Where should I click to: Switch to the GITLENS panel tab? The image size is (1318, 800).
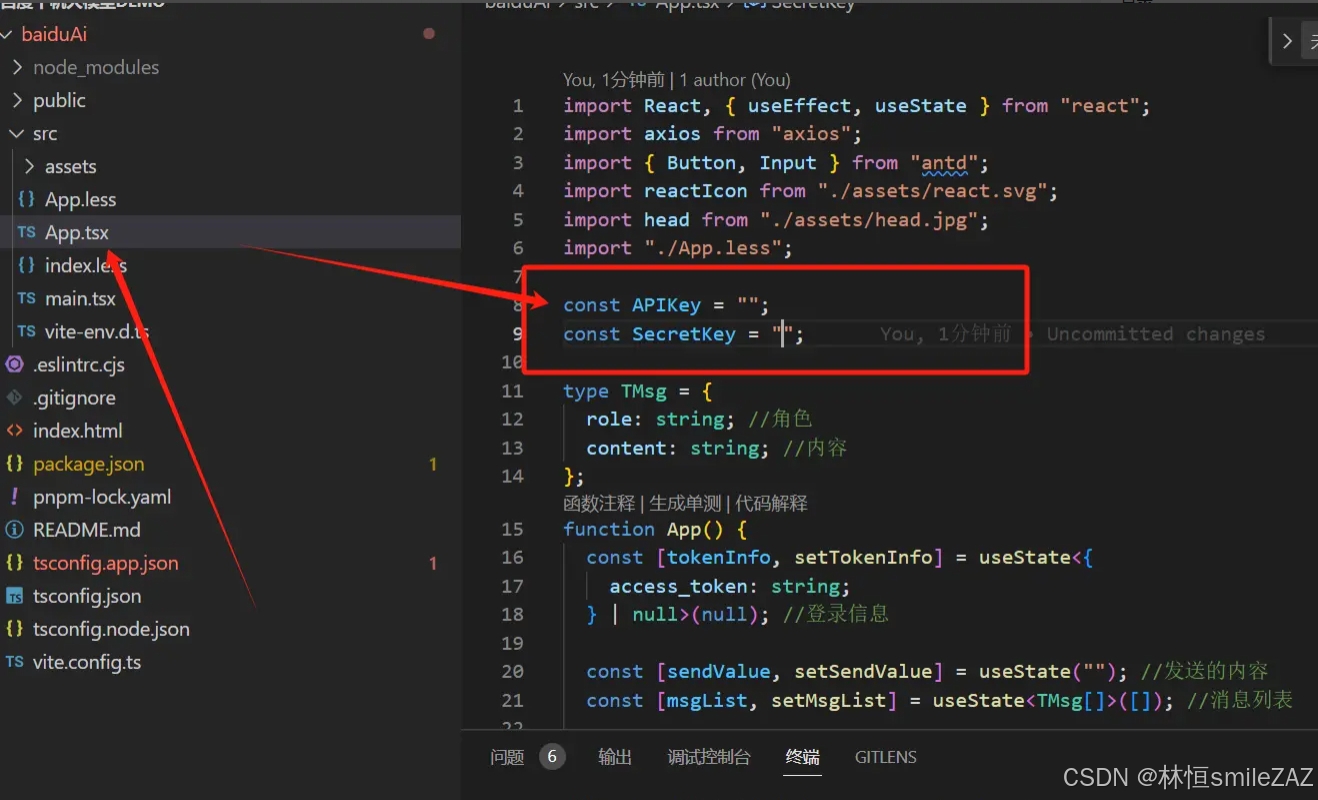(886, 757)
